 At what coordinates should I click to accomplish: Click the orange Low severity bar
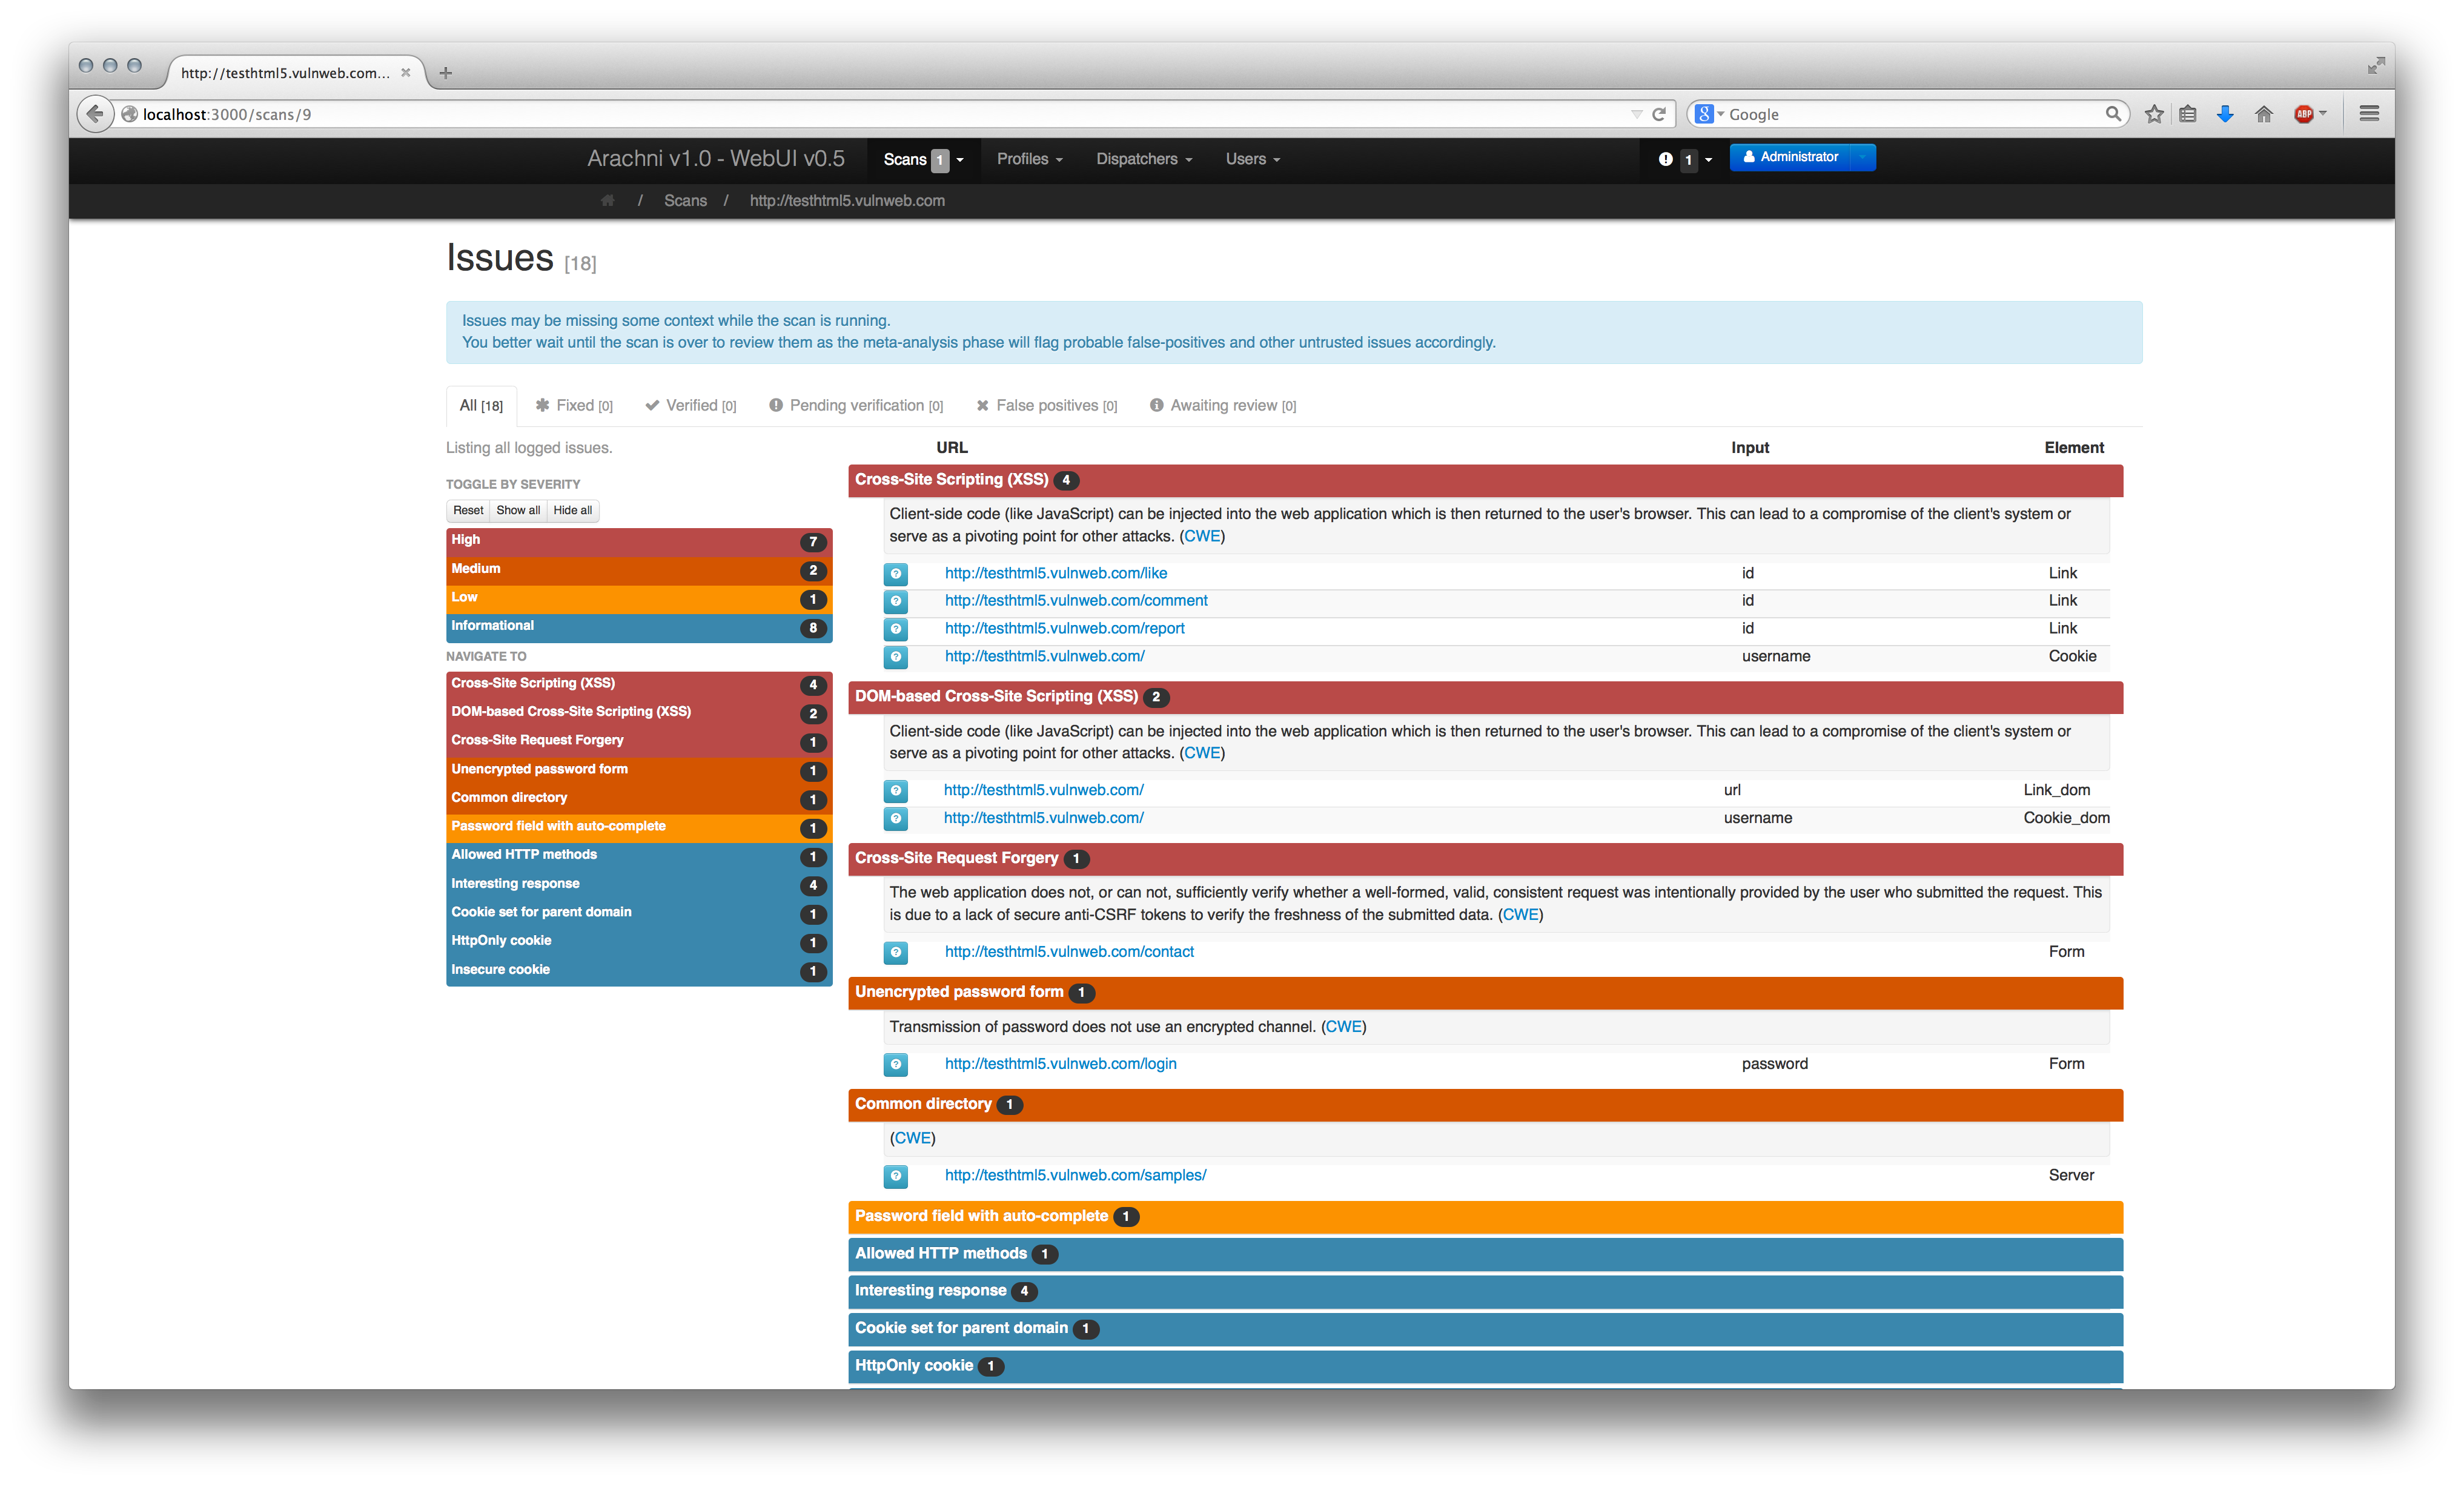(638, 598)
